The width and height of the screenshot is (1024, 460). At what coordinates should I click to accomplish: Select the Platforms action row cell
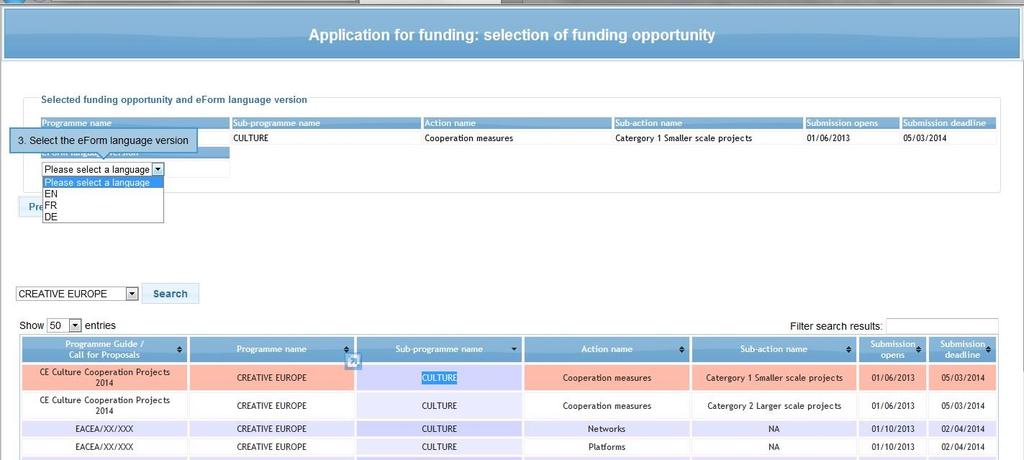pos(607,447)
